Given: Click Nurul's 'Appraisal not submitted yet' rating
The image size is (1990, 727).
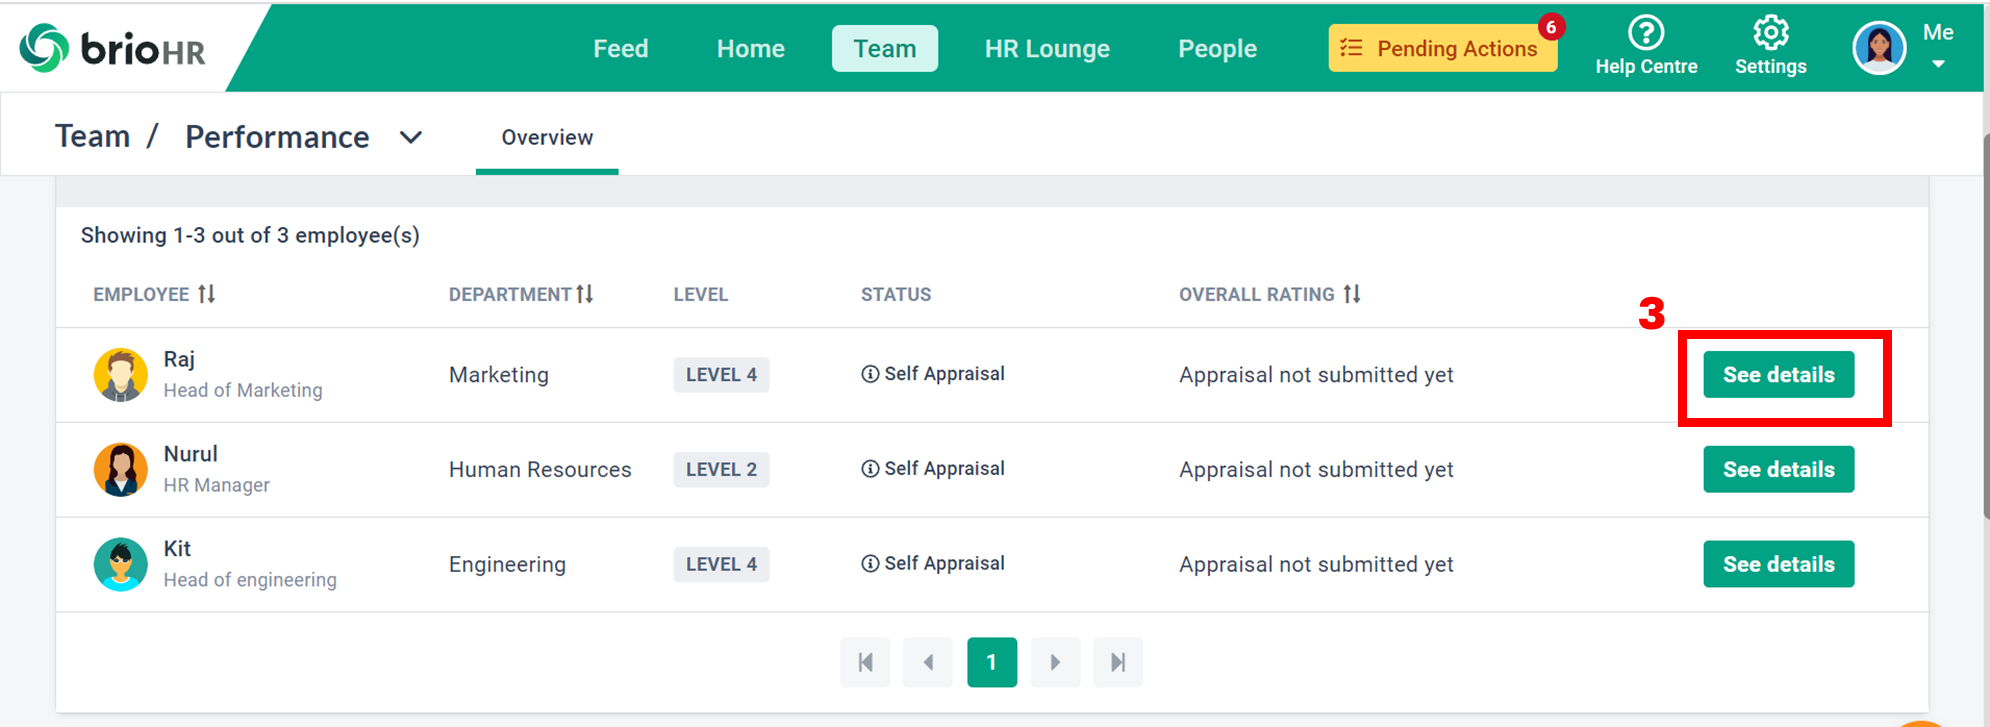Looking at the screenshot, I should point(1316,470).
